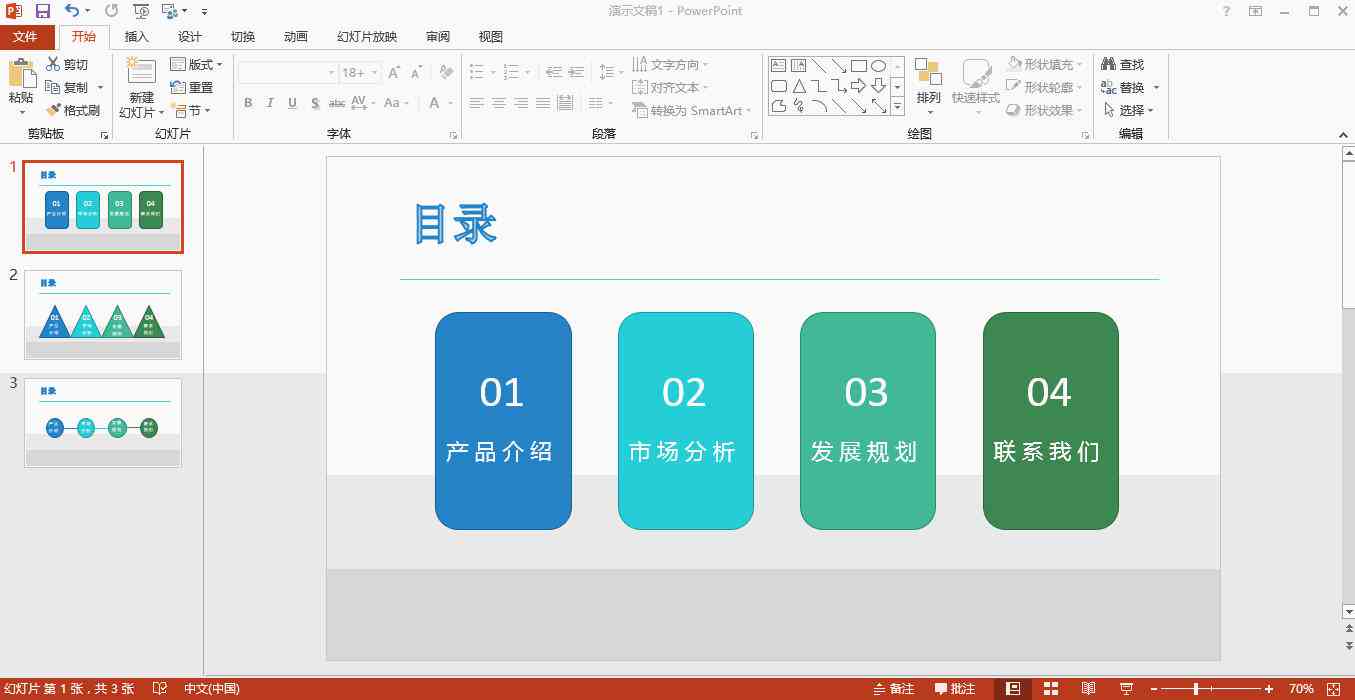
Task: Click the zoom out minus button
Action: point(1153,689)
